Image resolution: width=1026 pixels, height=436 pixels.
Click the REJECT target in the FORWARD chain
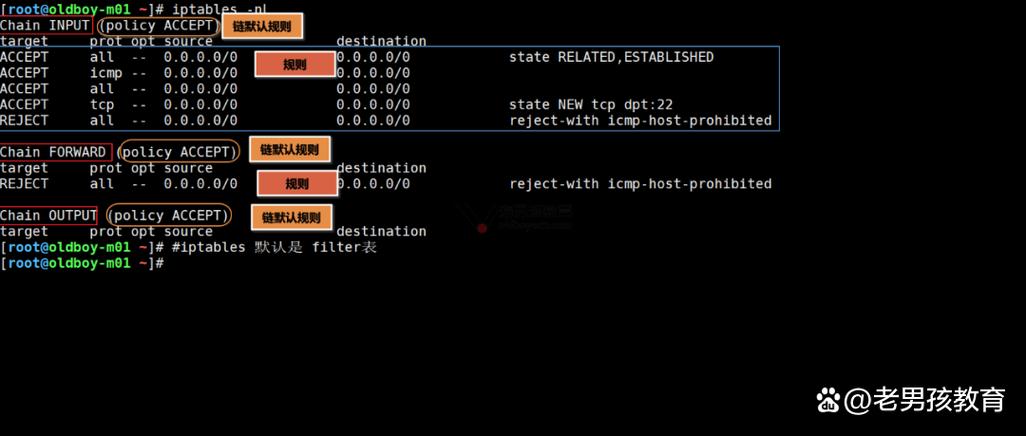pyautogui.click(x=24, y=184)
